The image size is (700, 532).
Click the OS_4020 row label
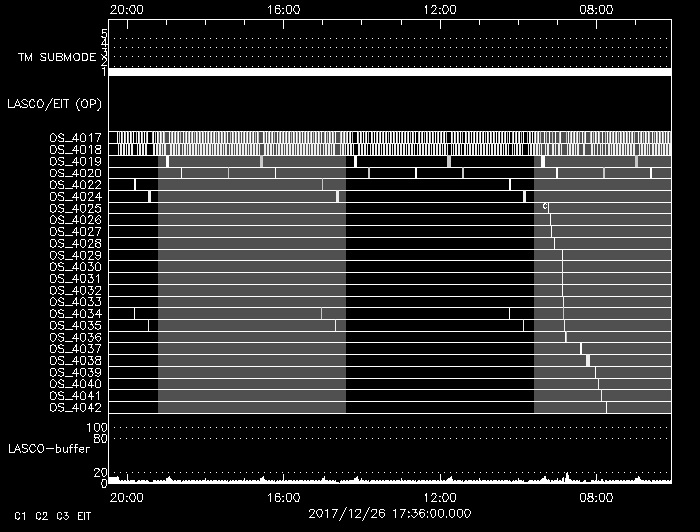75,173
